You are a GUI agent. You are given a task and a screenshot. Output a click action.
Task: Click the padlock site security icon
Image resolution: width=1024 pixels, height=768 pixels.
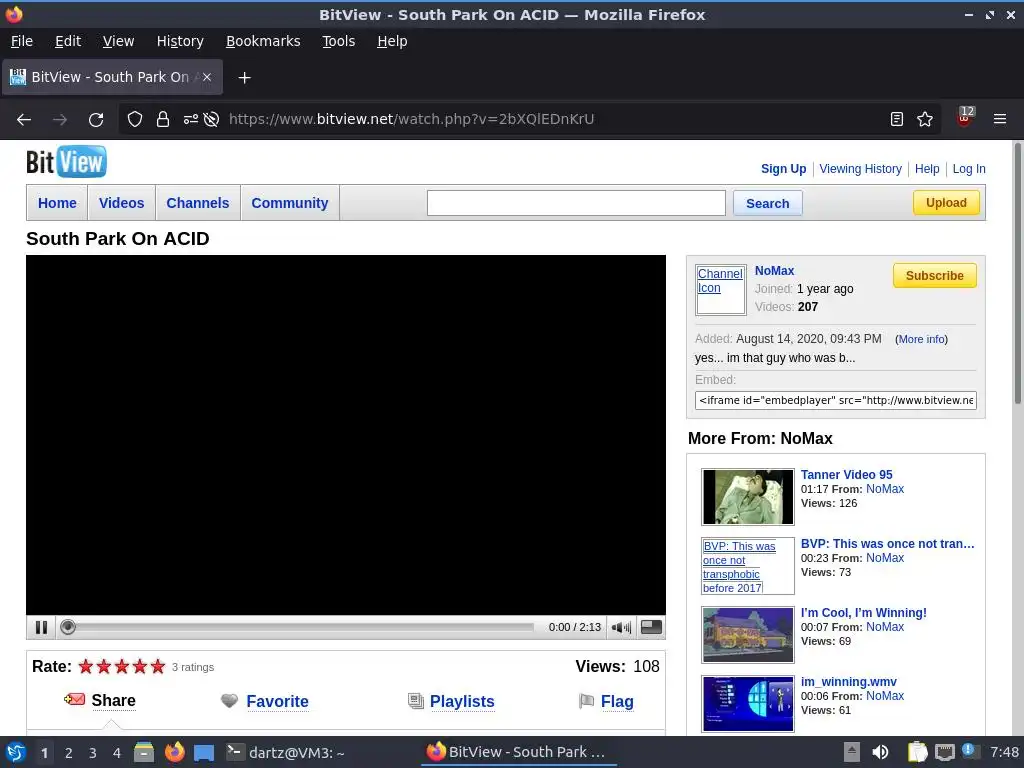[x=163, y=120]
